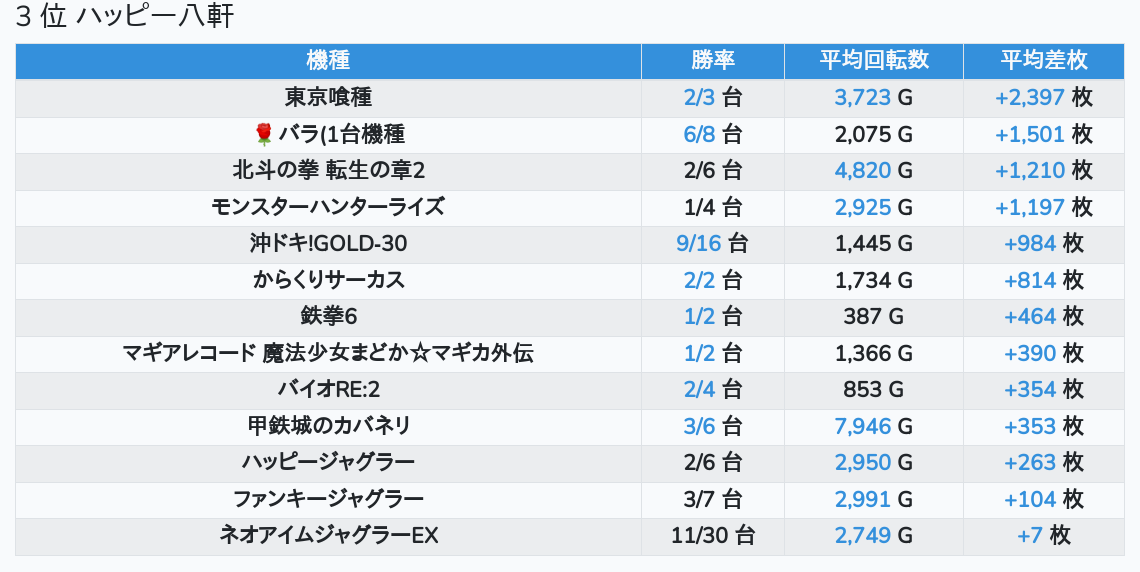
Task: Select ハッピージャグラー machine name
Action: (328, 462)
